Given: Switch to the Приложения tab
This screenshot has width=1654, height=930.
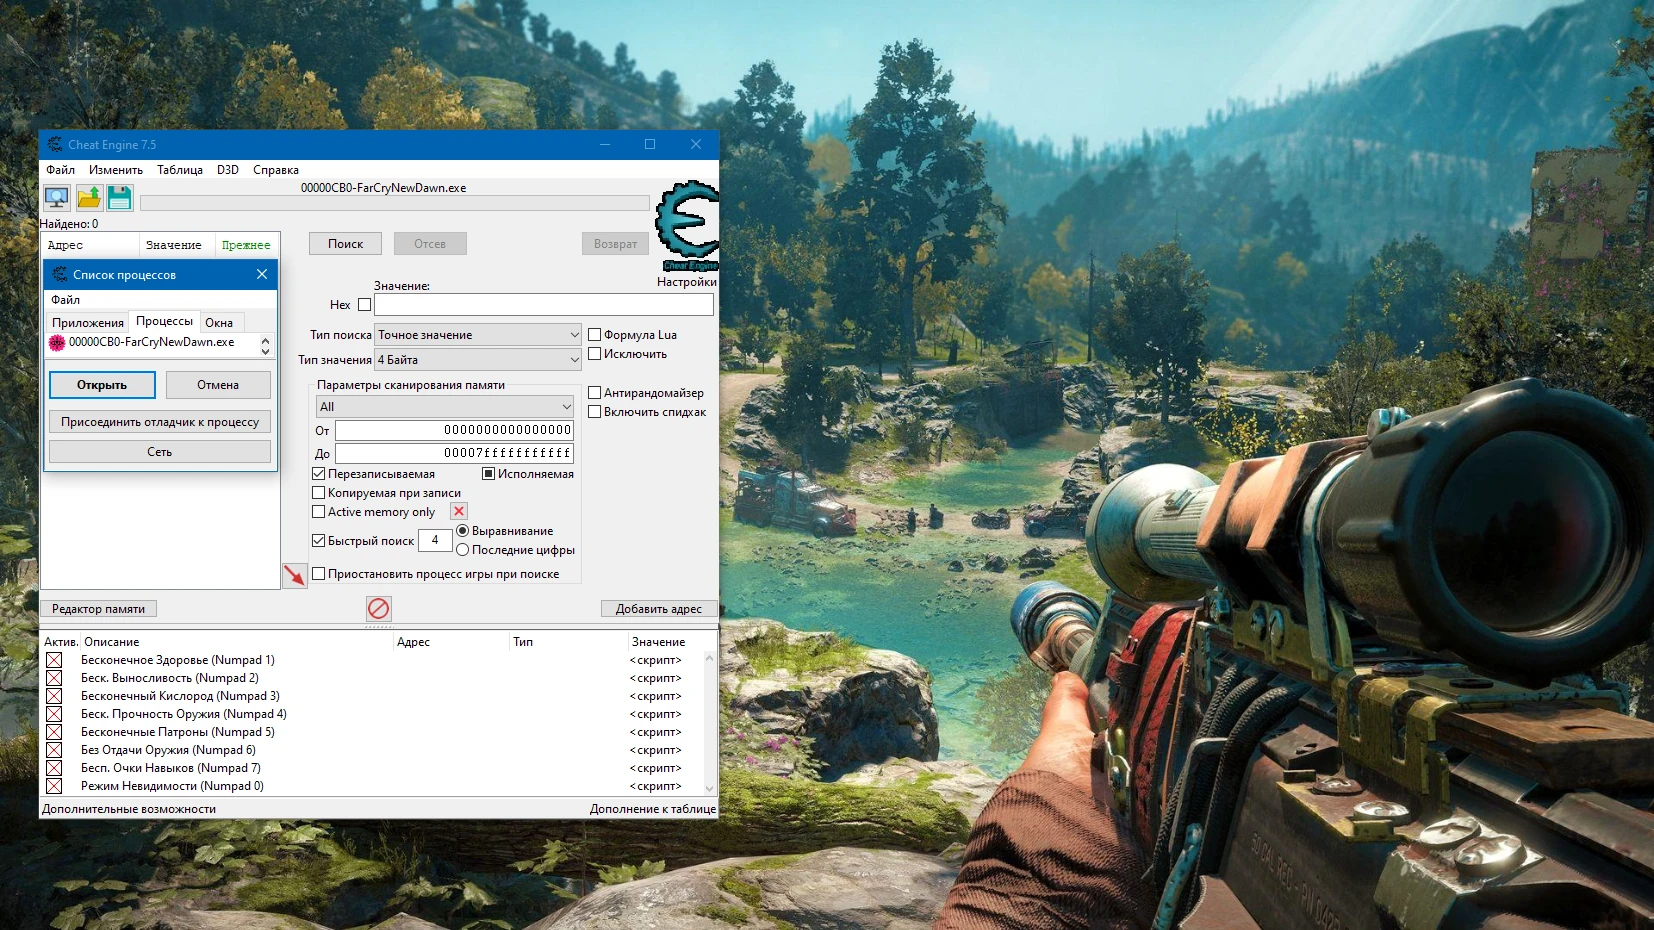Looking at the screenshot, I should [88, 322].
